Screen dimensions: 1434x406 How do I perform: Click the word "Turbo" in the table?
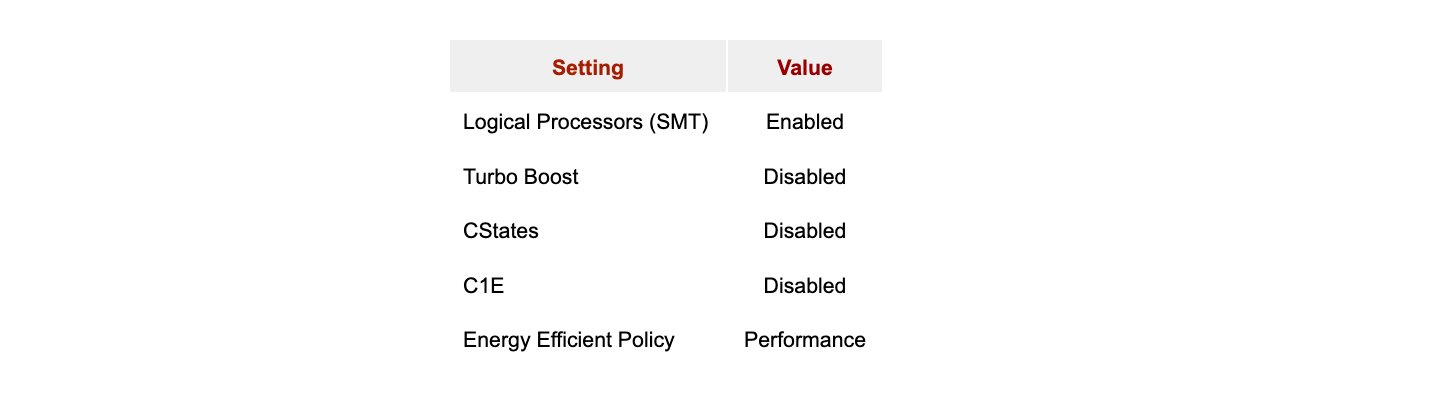490,177
